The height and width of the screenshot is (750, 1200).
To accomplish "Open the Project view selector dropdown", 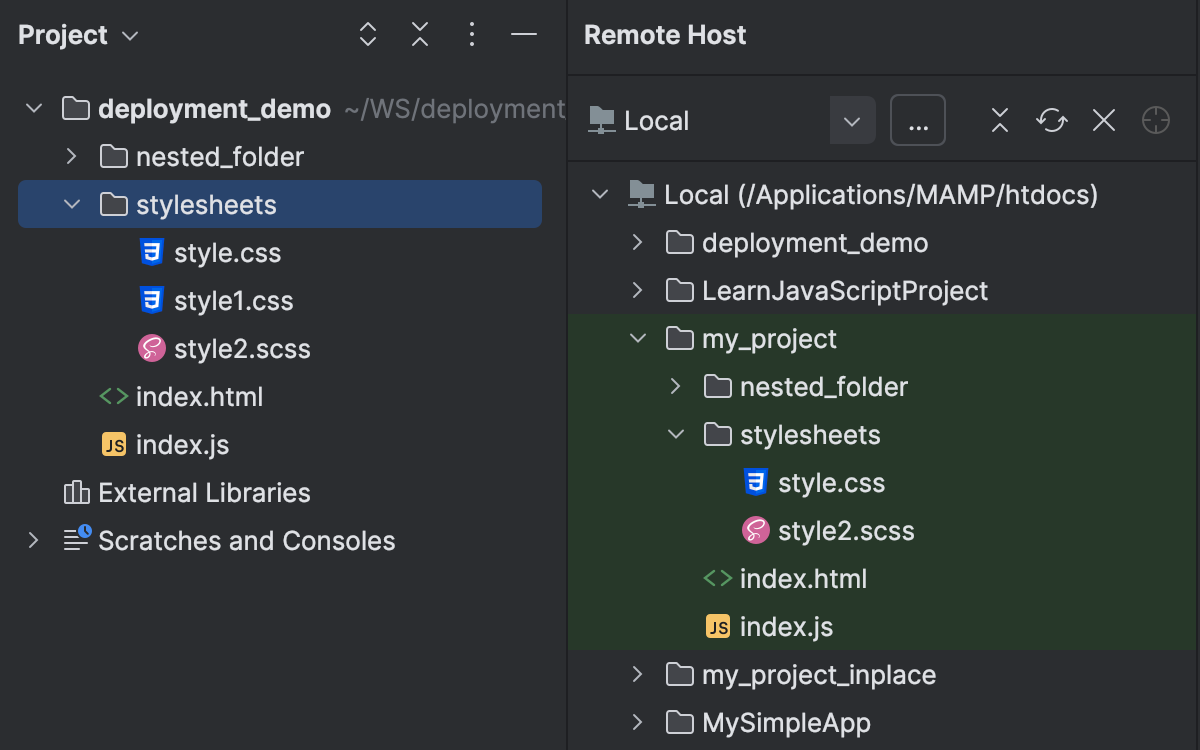I will (128, 34).
